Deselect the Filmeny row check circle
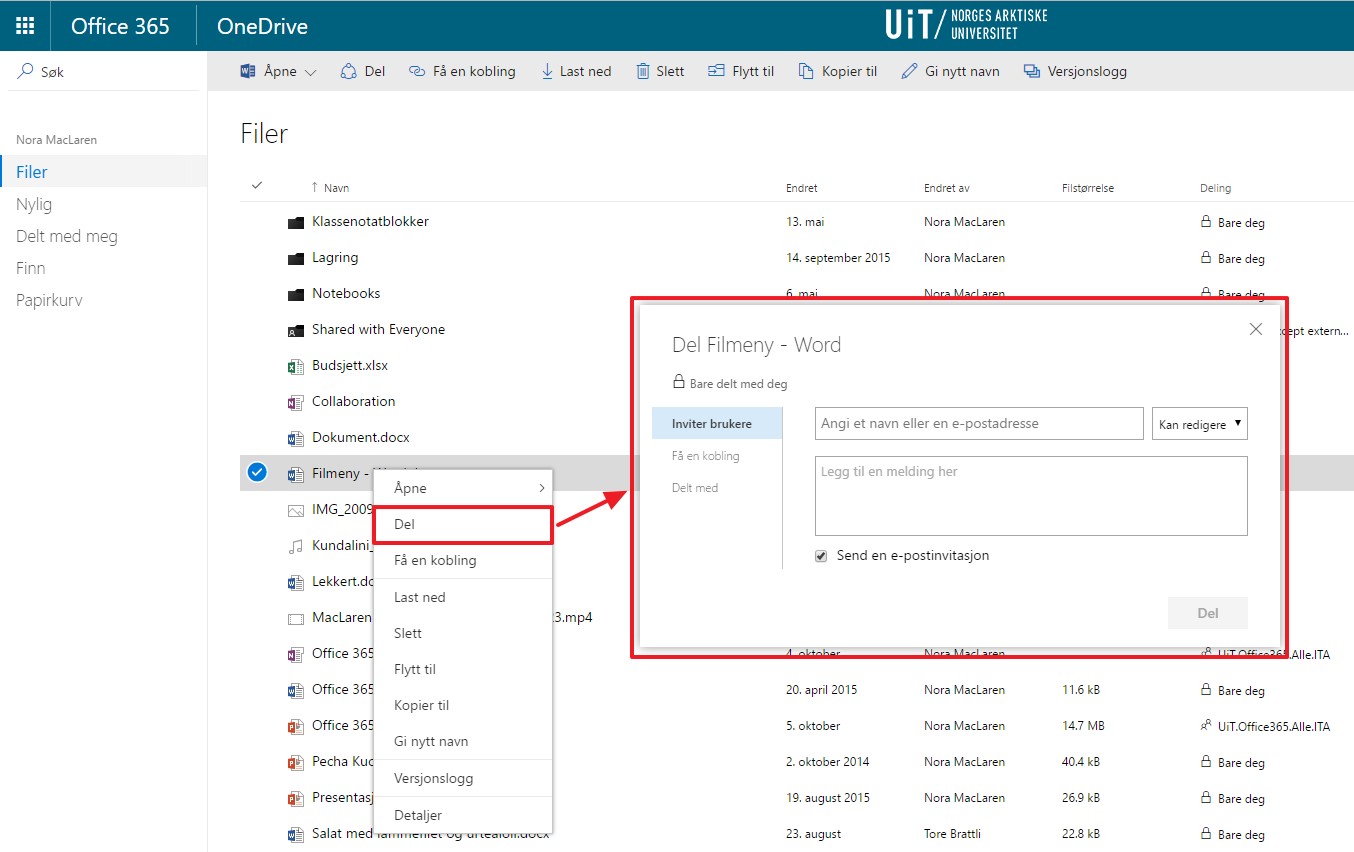The image size is (1354, 852). 257,473
